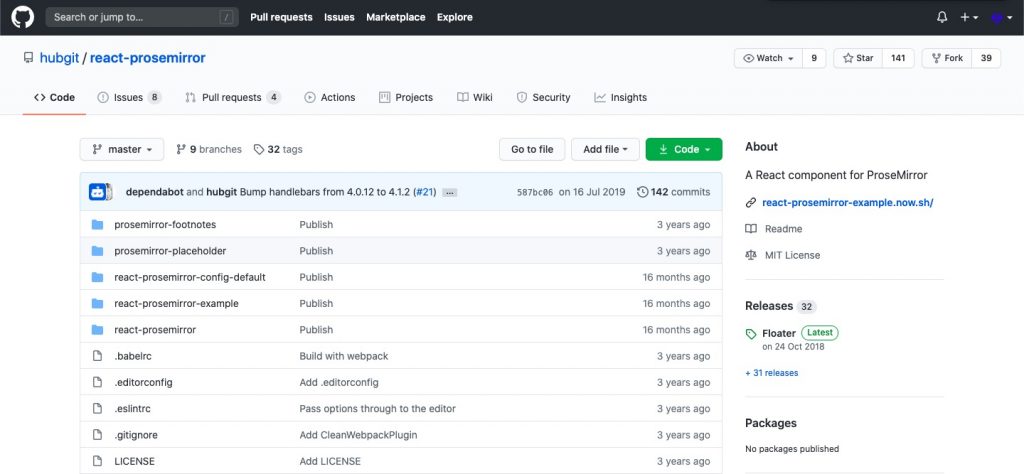The image size is (1024, 474).
Task: Click the prosemirror-footnotes folder icon
Action: tap(97, 225)
